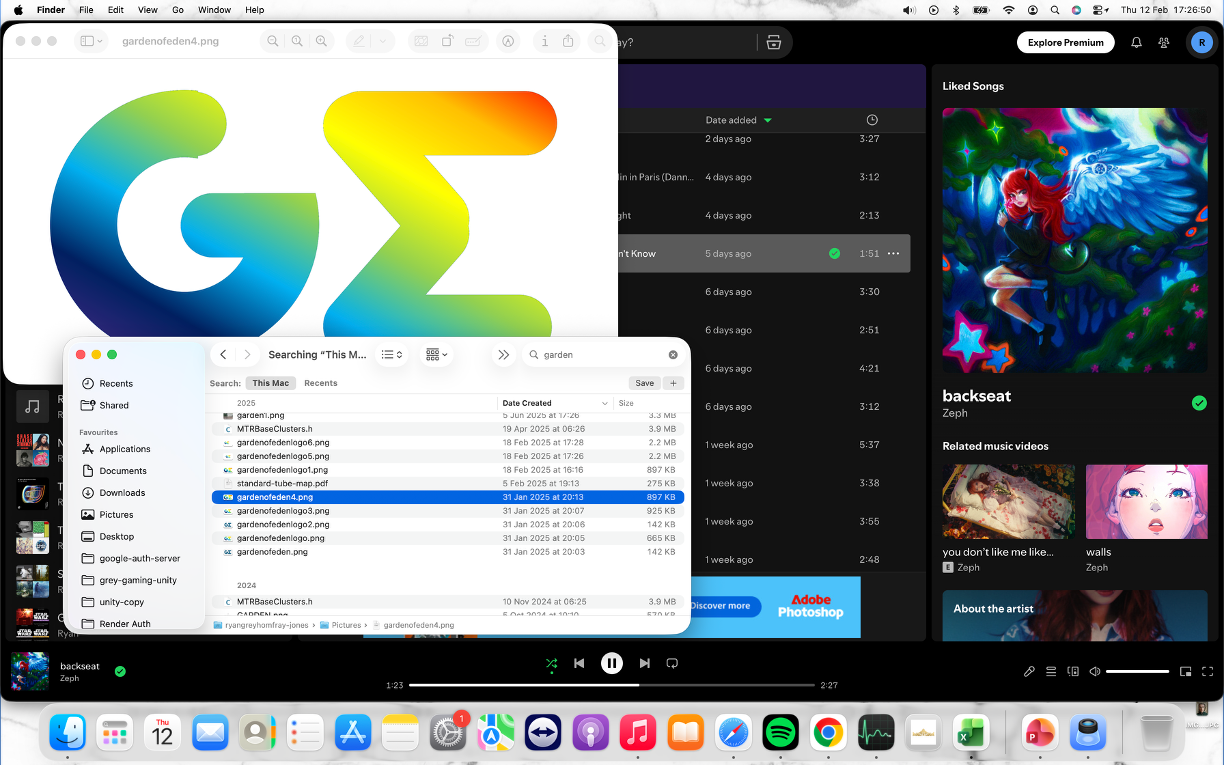Click the actual size zoom icon in Preview
The height and width of the screenshot is (766, 1224).
click(x=297, y=41)
